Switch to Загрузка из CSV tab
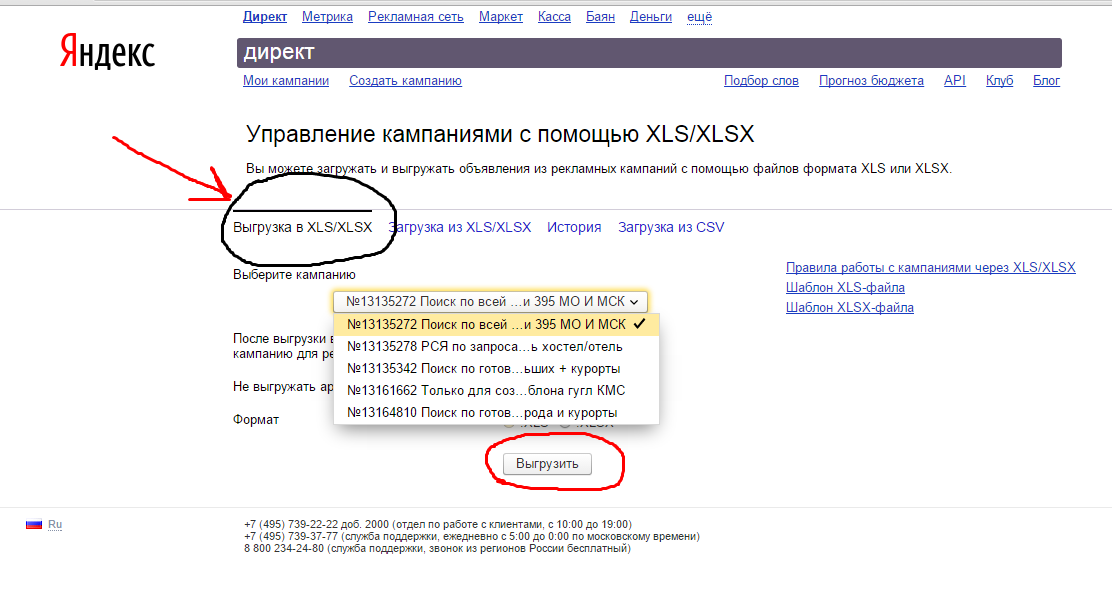Image resolution: width=1112 pixels, height=605 pixels. click(x=671, y=227)
